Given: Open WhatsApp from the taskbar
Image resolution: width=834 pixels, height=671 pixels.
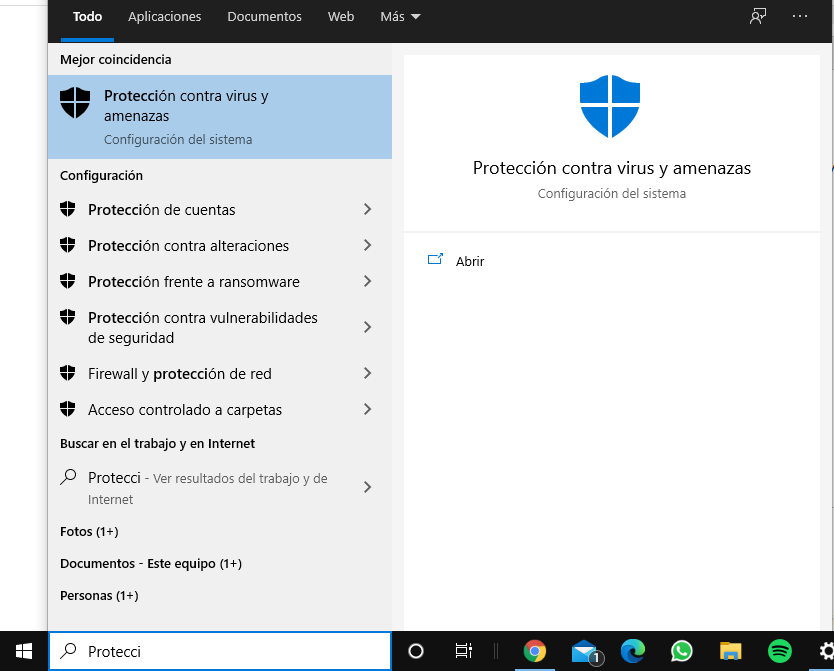Looking at the screenshot, I should pos(682,651).
